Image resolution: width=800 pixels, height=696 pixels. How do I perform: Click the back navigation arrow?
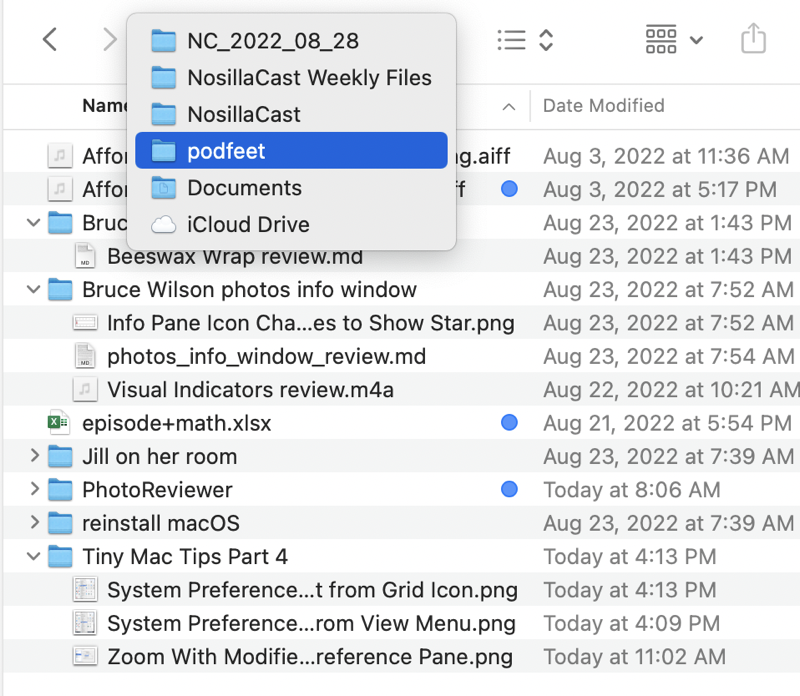click(x=49, y=40)
